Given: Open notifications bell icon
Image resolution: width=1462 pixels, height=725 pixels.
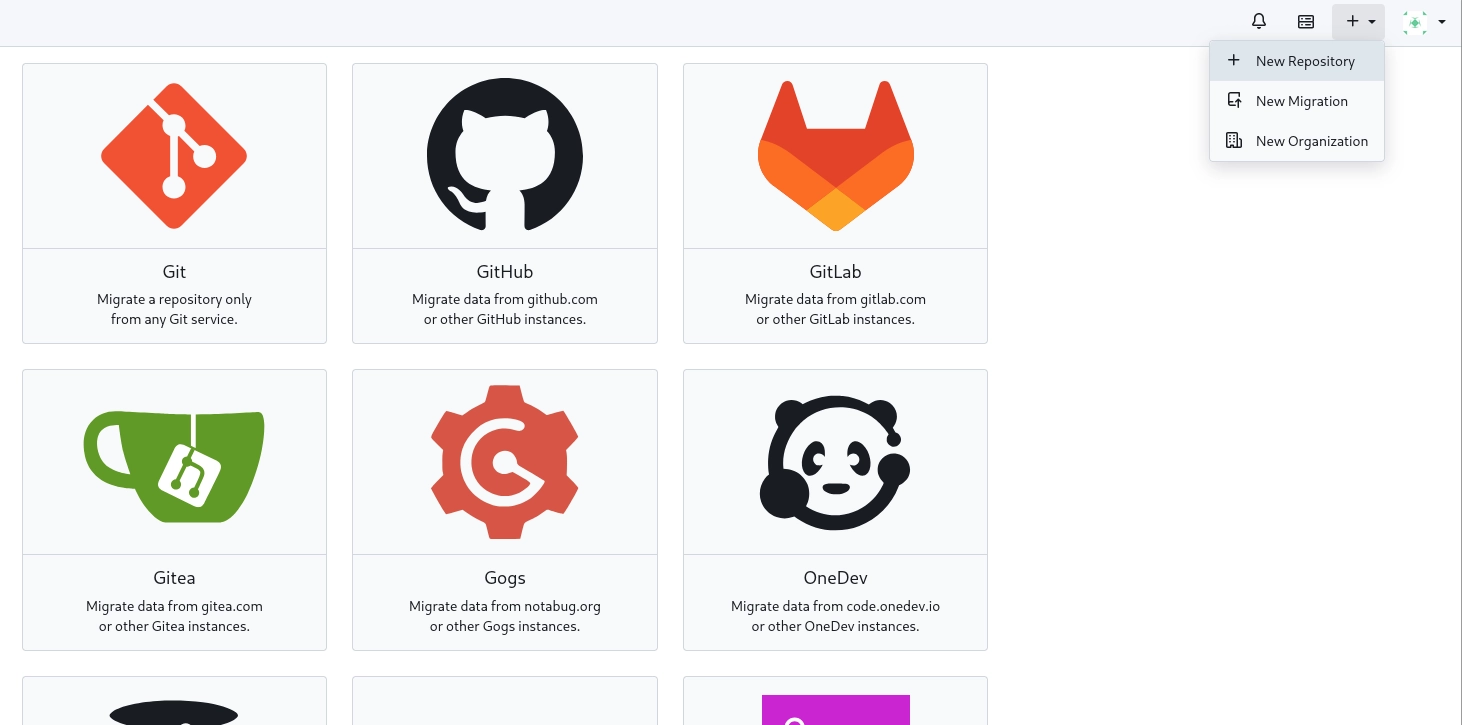Looking at the screenshot, I should (1259, 21).
